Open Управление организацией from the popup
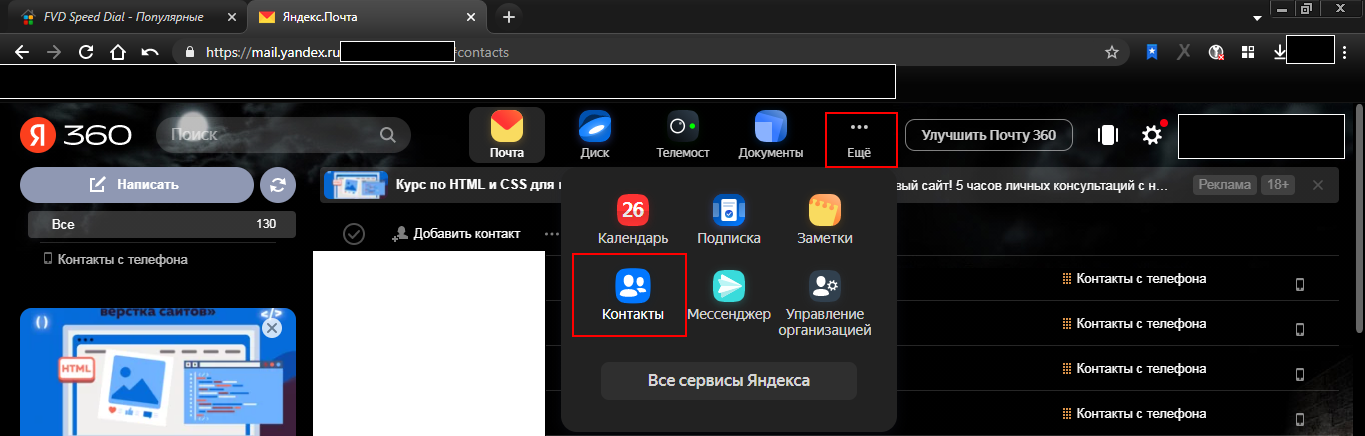The height and width of the screenshot is (436, 1365). (x=825, y=303)
